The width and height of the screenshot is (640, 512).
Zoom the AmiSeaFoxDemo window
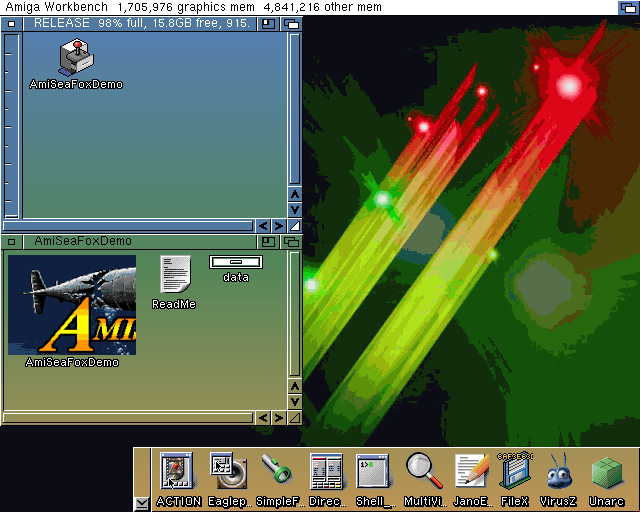pos(268,242)
